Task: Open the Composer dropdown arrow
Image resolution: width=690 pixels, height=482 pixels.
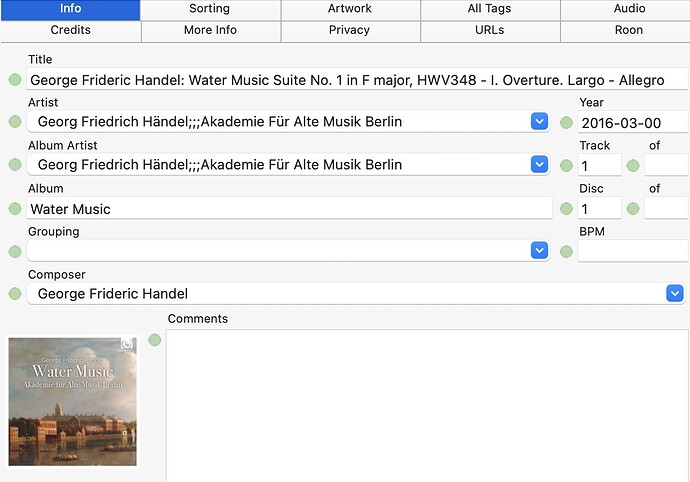Action: (675, 294)
